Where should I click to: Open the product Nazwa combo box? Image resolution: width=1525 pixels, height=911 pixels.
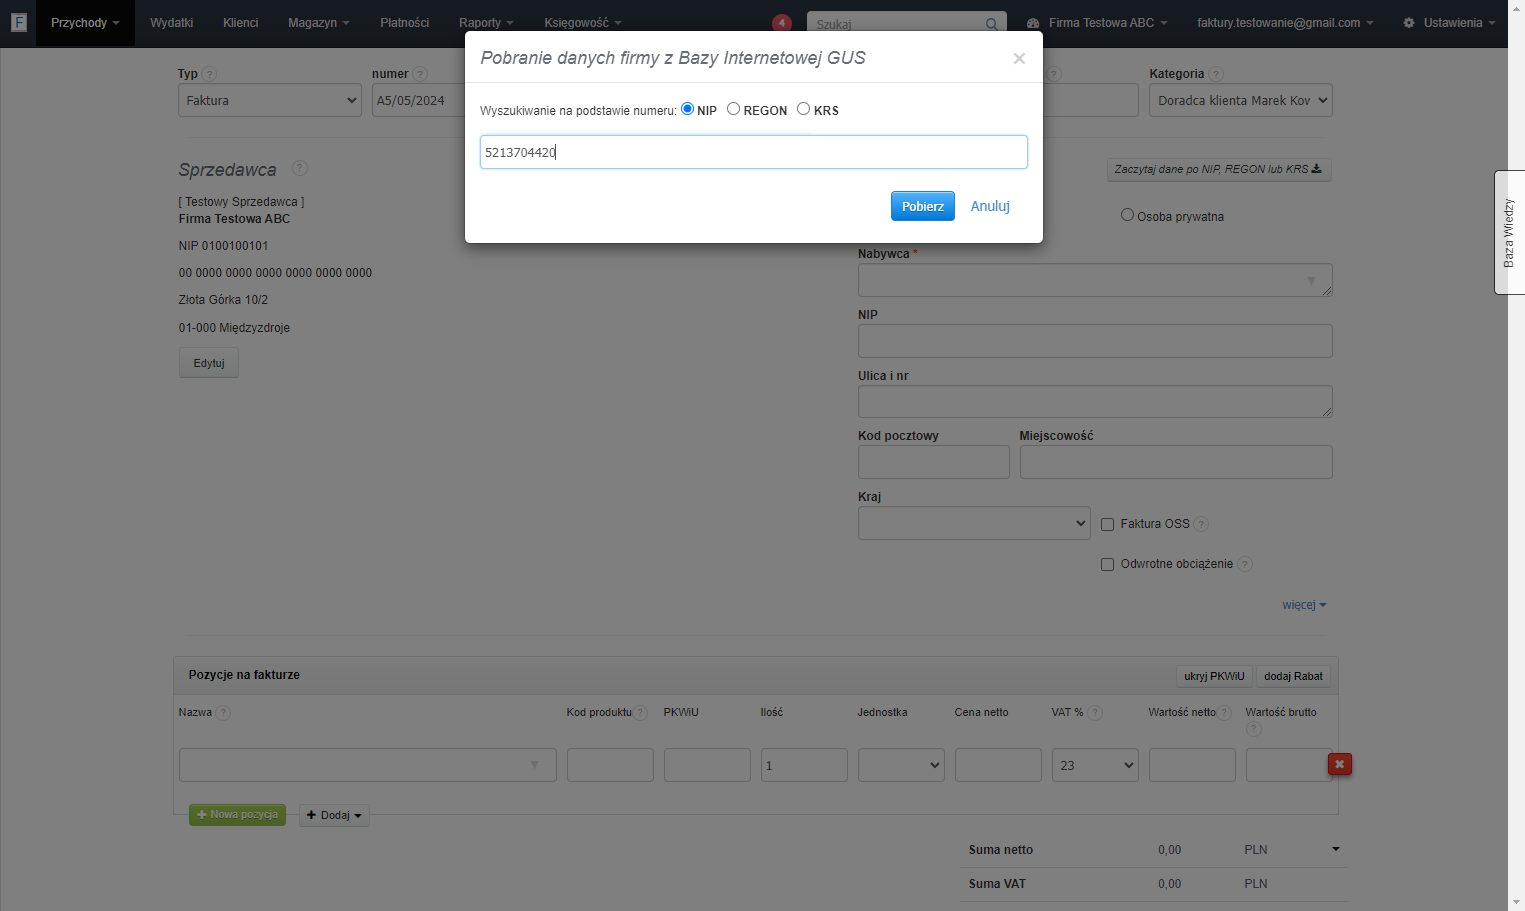click(x=368, y=765)
